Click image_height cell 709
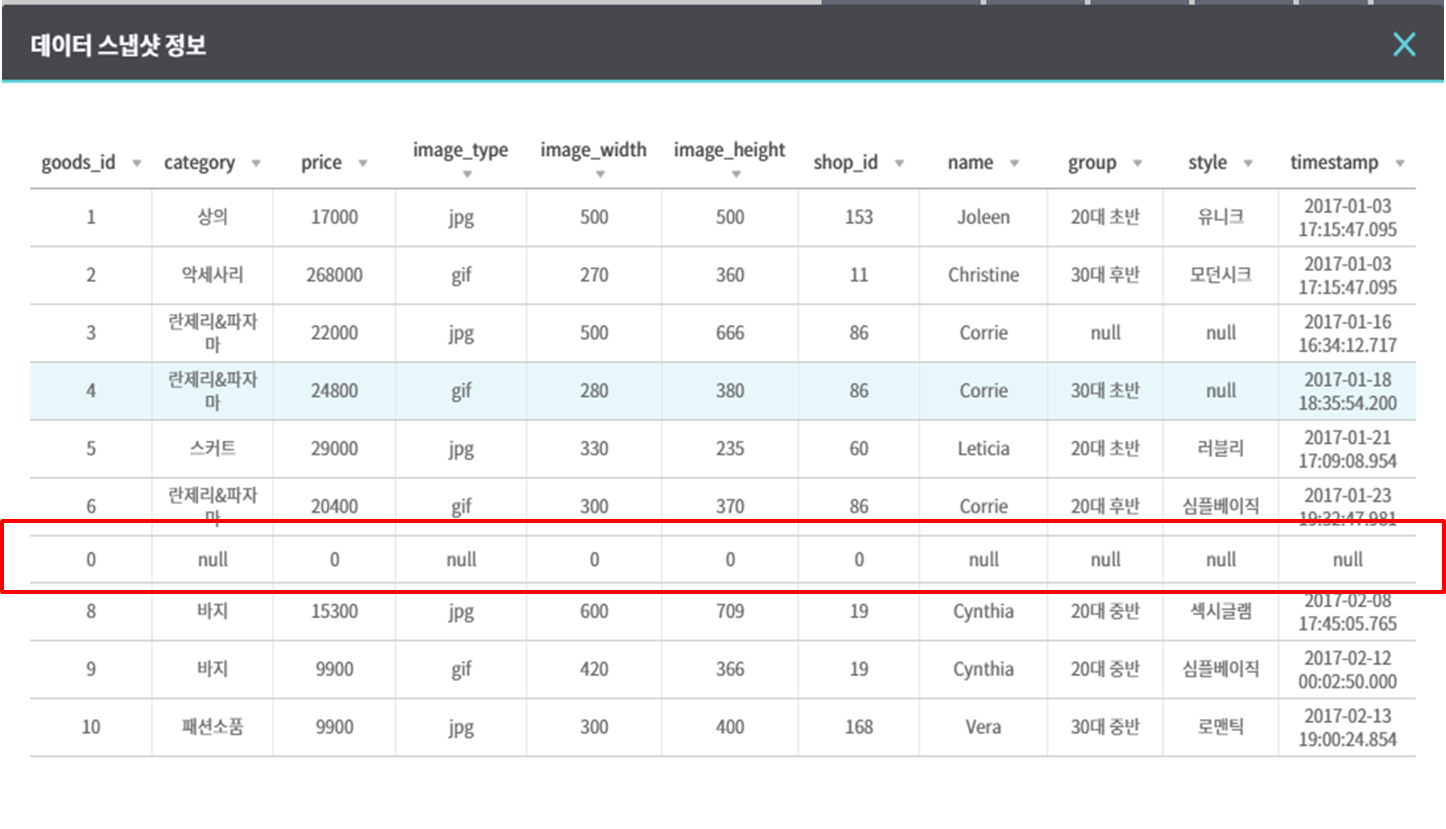This screenshot has height=829, width=1446. (730, 611)
